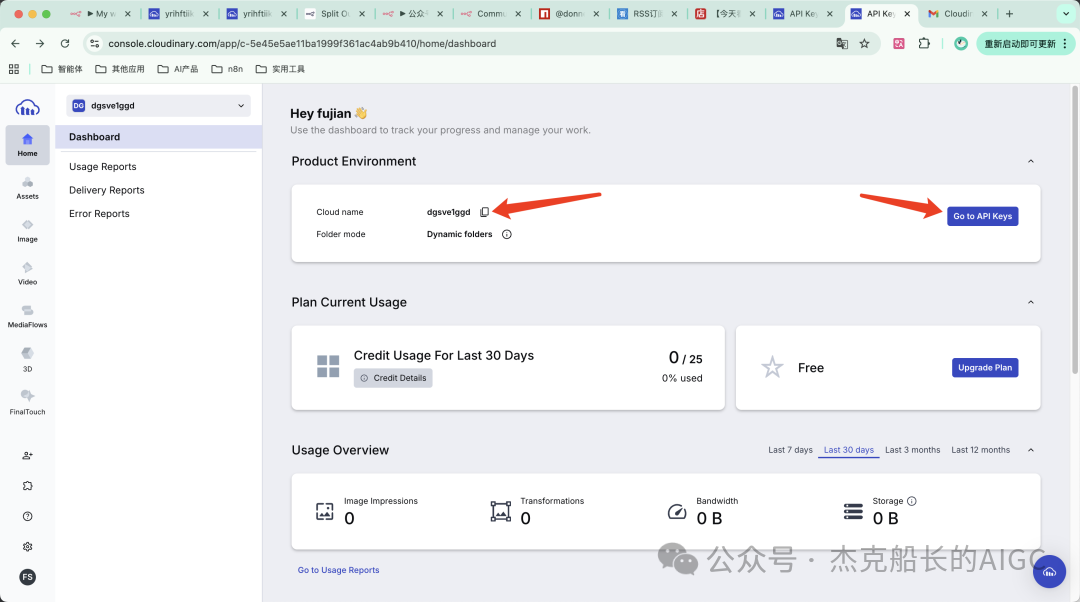This screenshot has height=602, width=1080.
Task: Click the Upgrade Plan button
Action: [985, 368]
